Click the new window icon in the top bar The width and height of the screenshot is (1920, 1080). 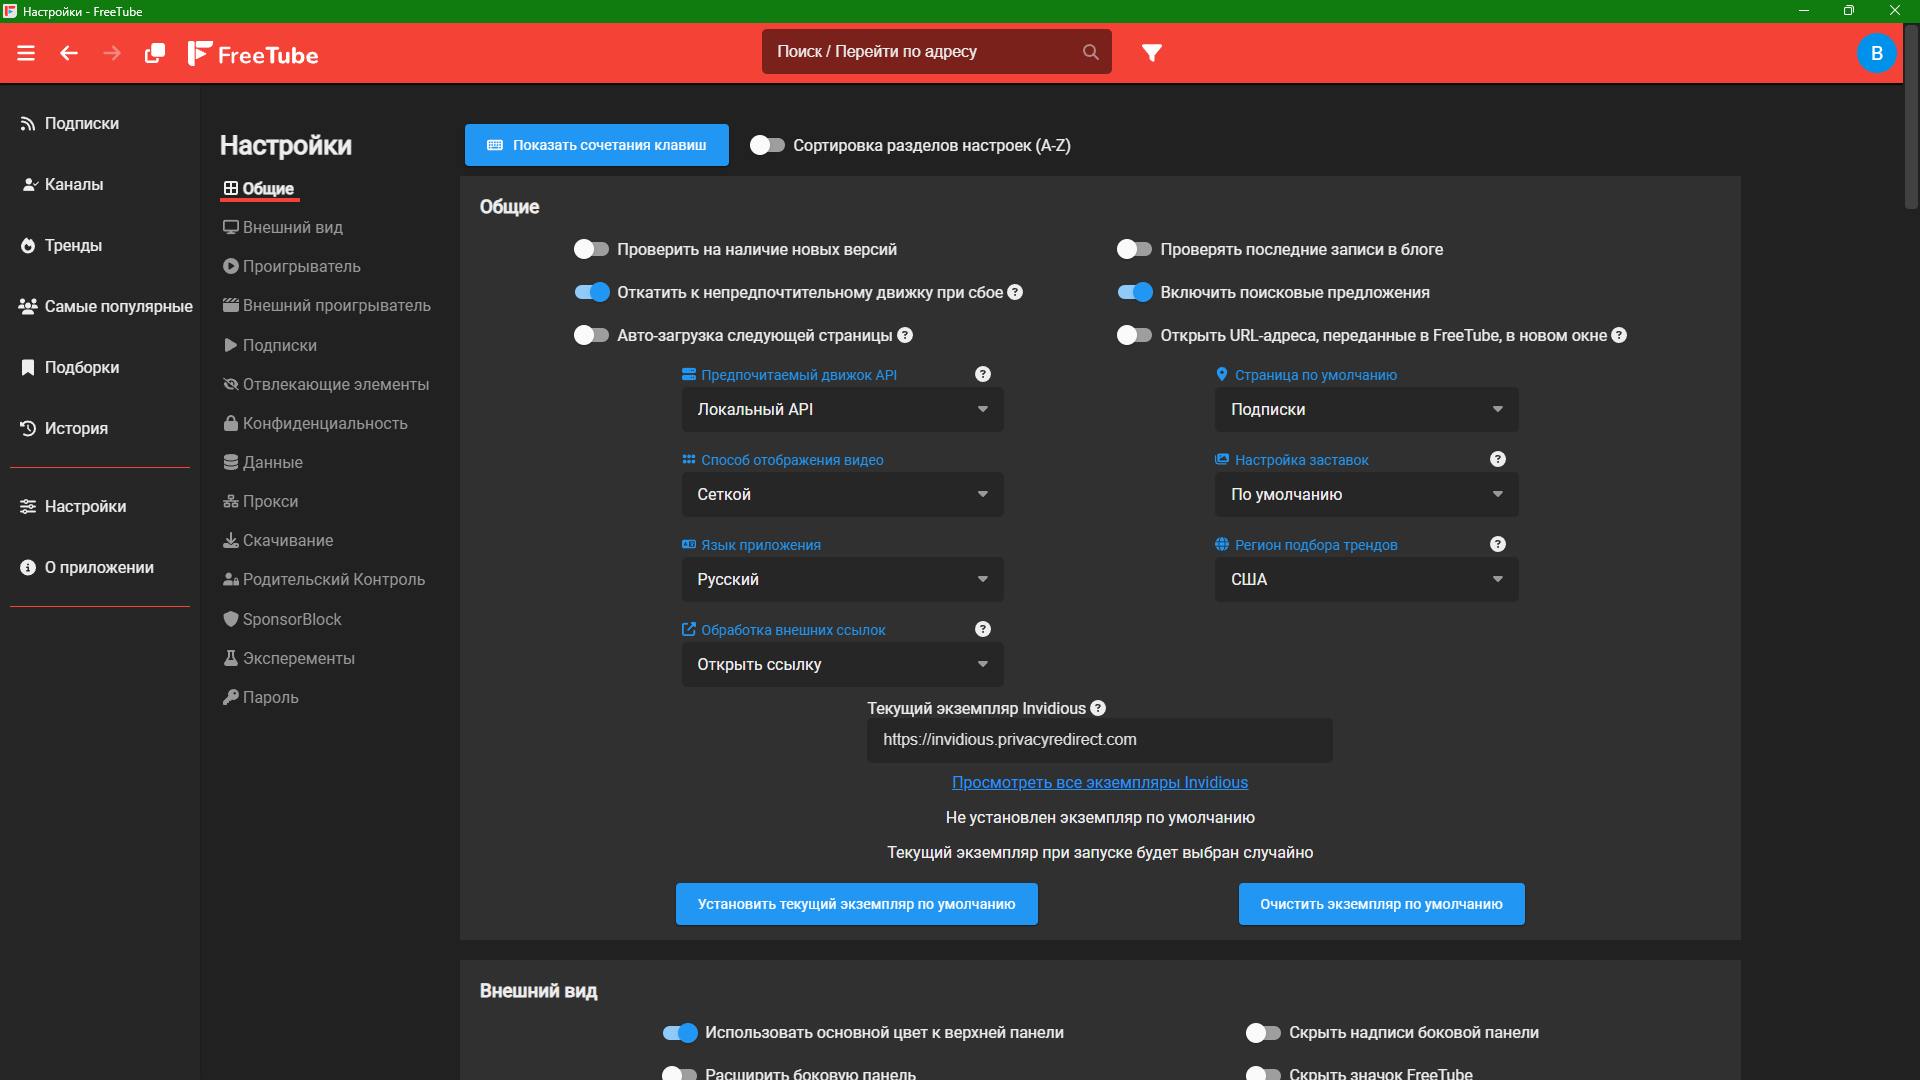pyautogui.click(x=155, y=53)
